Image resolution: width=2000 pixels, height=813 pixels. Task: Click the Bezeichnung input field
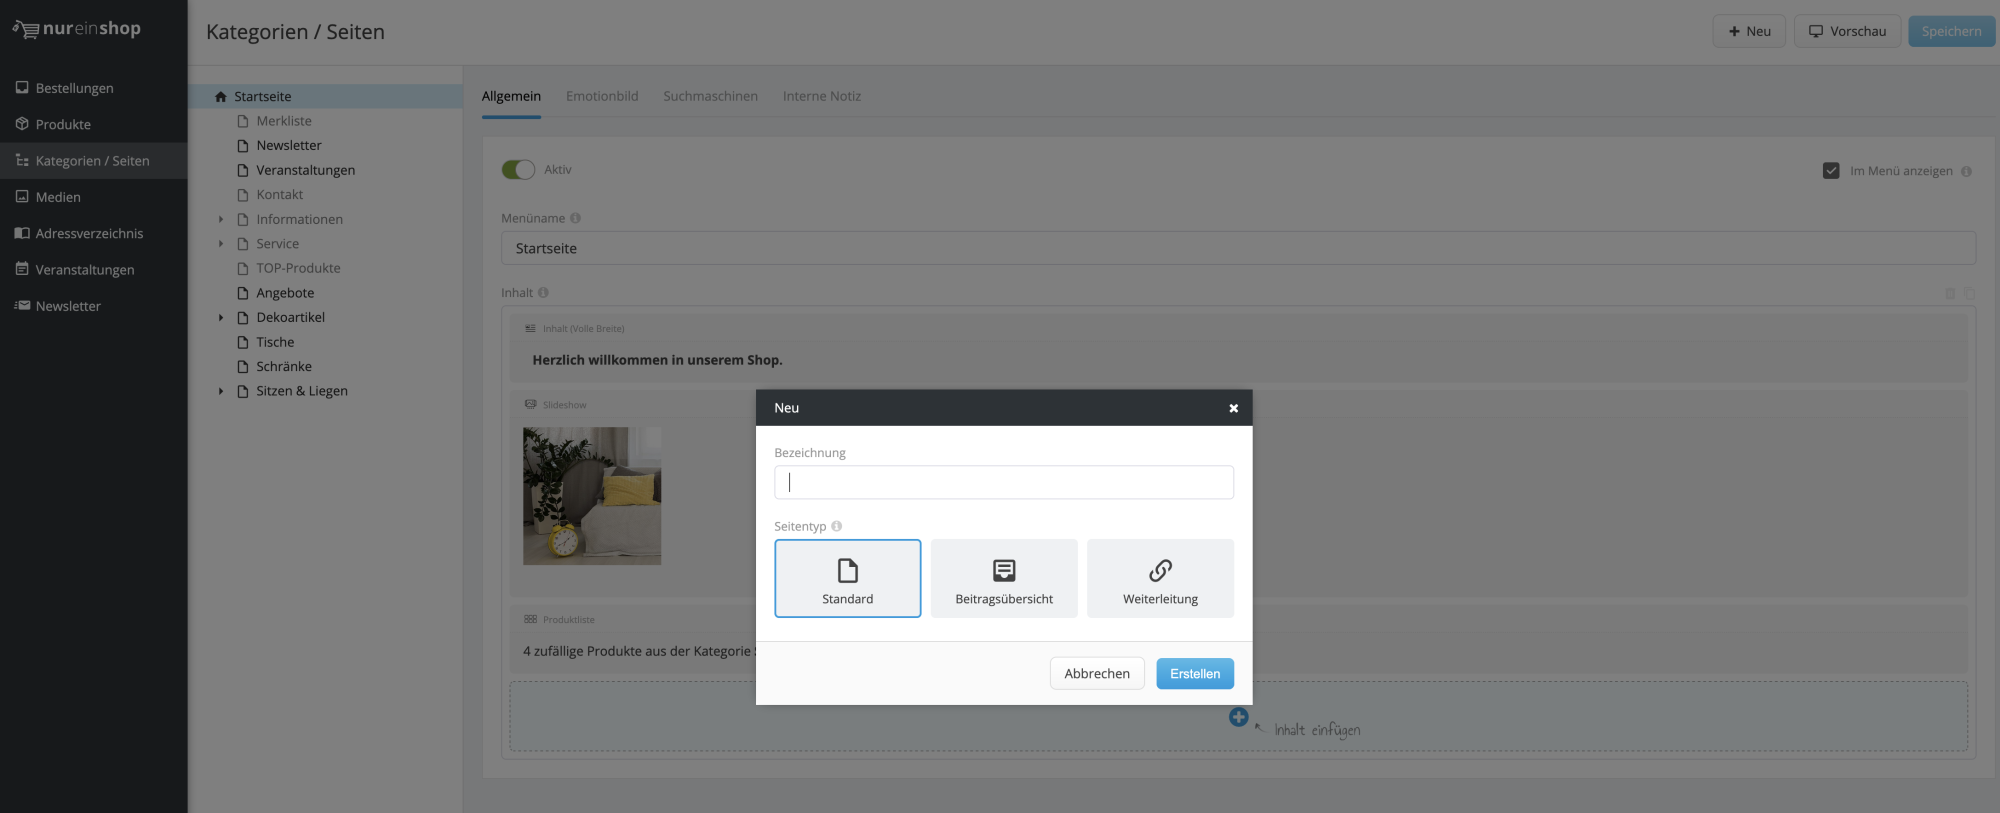[x=1004, y=482]
